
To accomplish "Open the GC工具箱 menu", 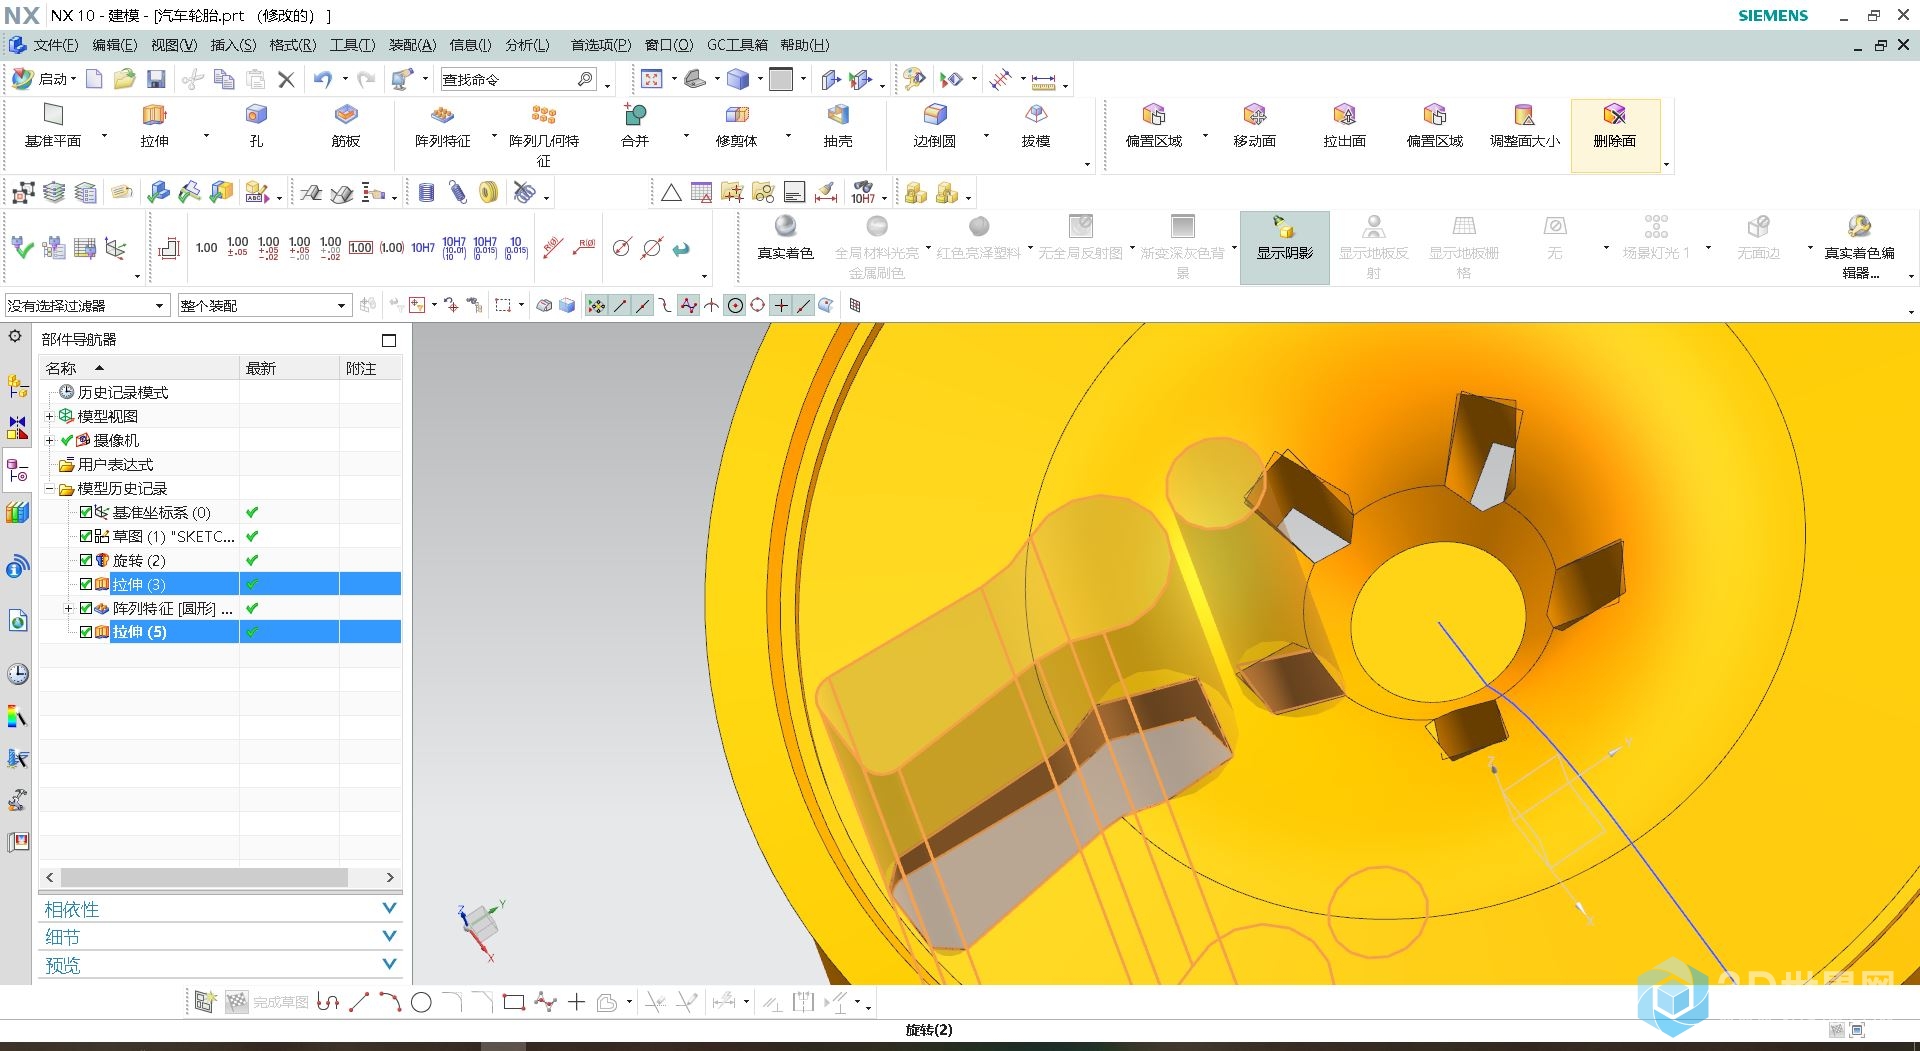I will pyautogui.click(x=737, y=45).
